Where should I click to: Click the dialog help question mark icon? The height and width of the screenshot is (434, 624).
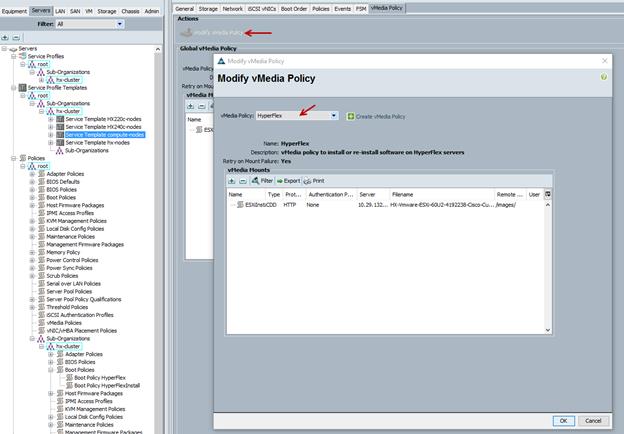604,77
